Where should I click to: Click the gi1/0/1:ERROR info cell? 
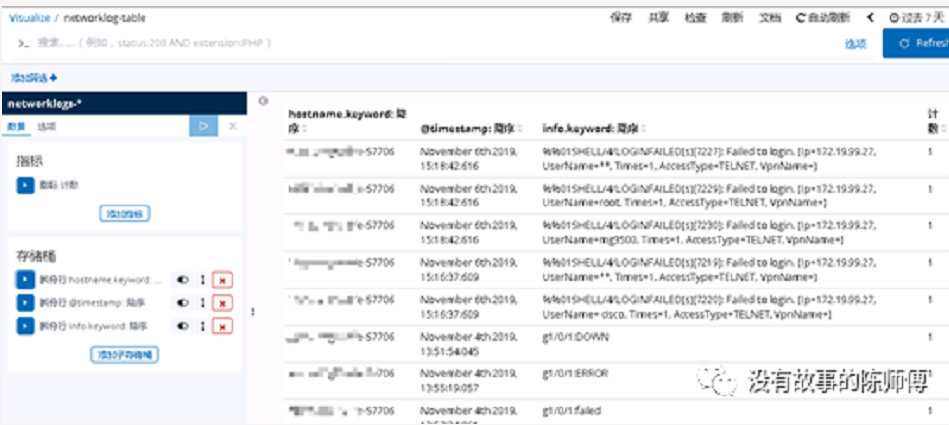(576, 374)
